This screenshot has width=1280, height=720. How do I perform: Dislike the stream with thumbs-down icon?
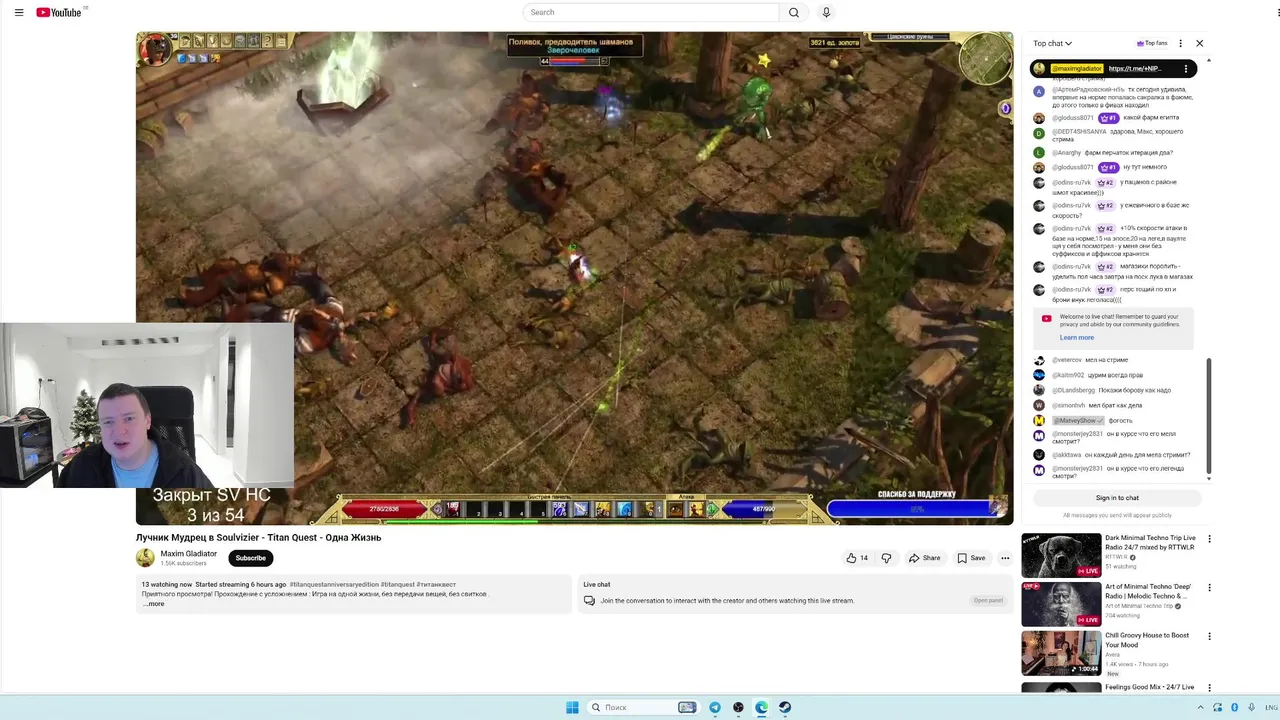pyautogui.click(x=886, y=558)
